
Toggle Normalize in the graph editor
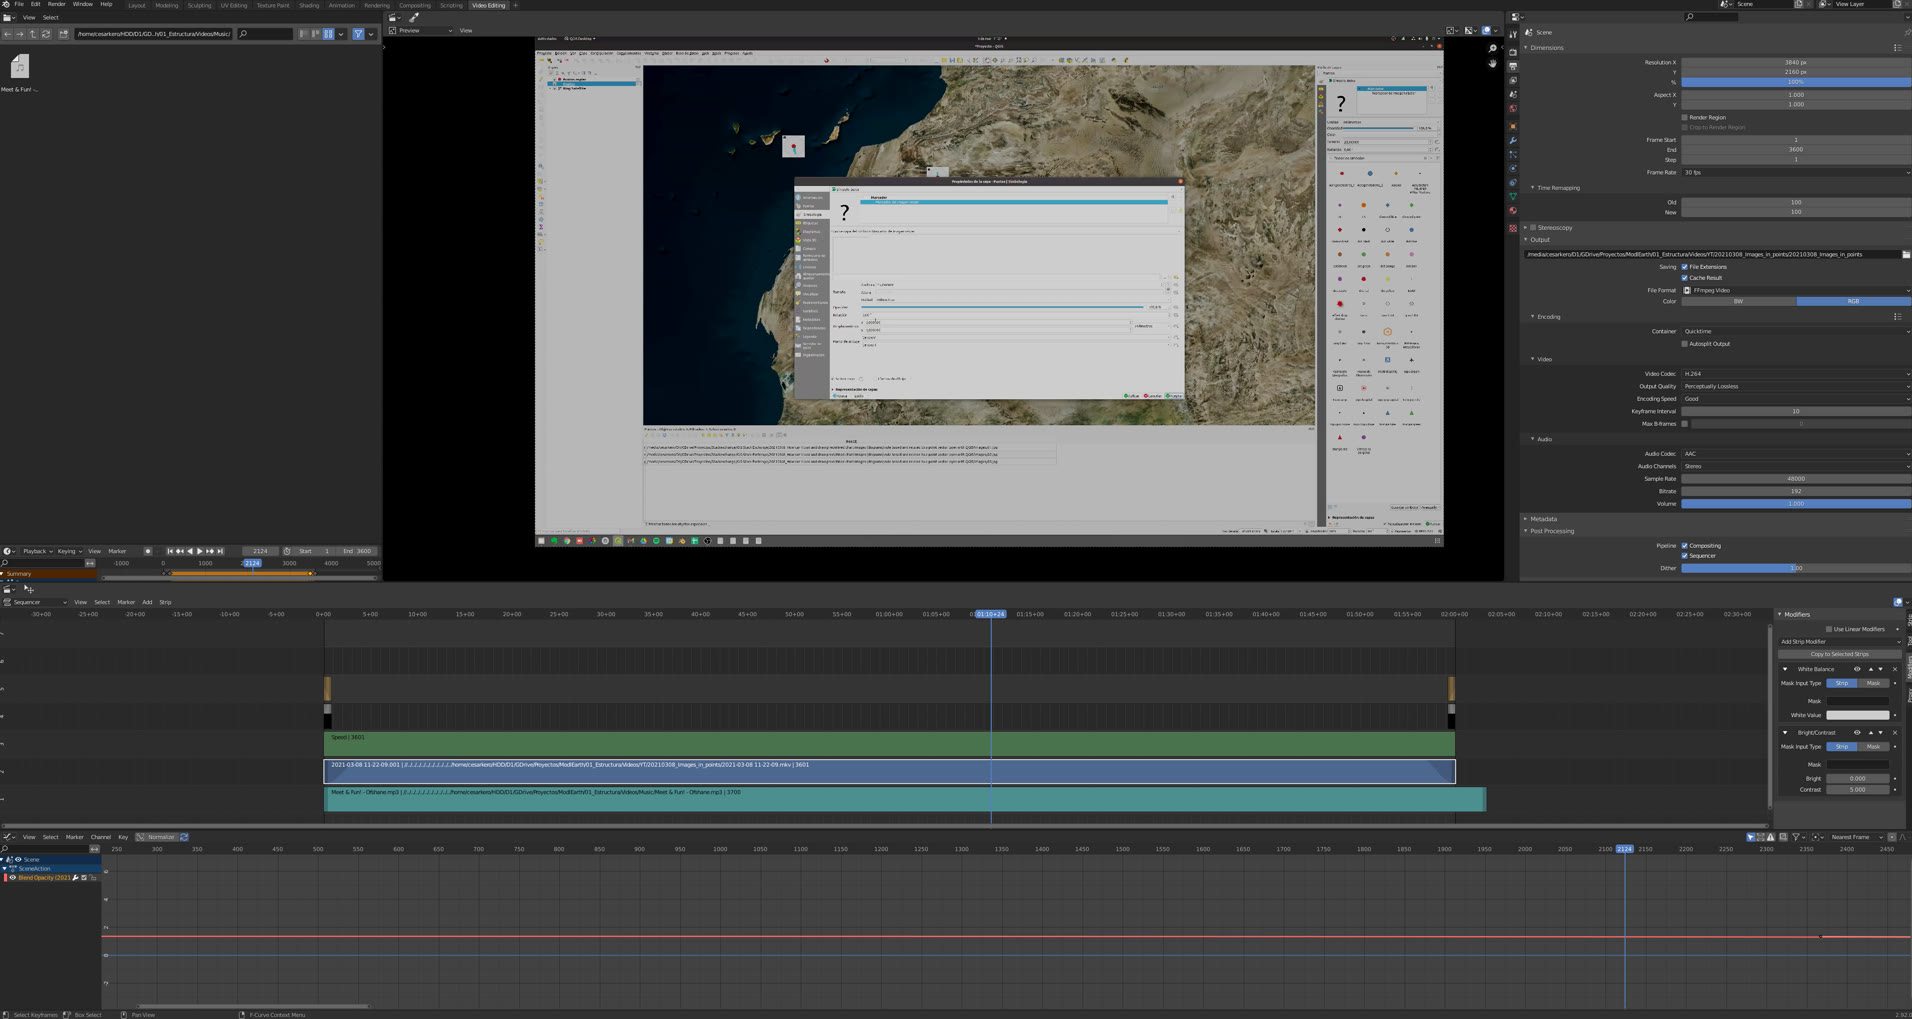[156, 837]
